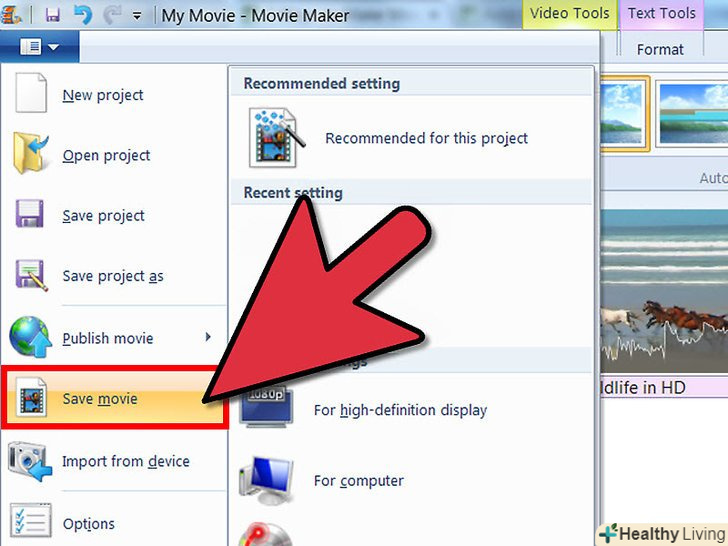Expand the Publish movie submenu arrow
This screenshot has height=546, width=728.
(208, 337)
